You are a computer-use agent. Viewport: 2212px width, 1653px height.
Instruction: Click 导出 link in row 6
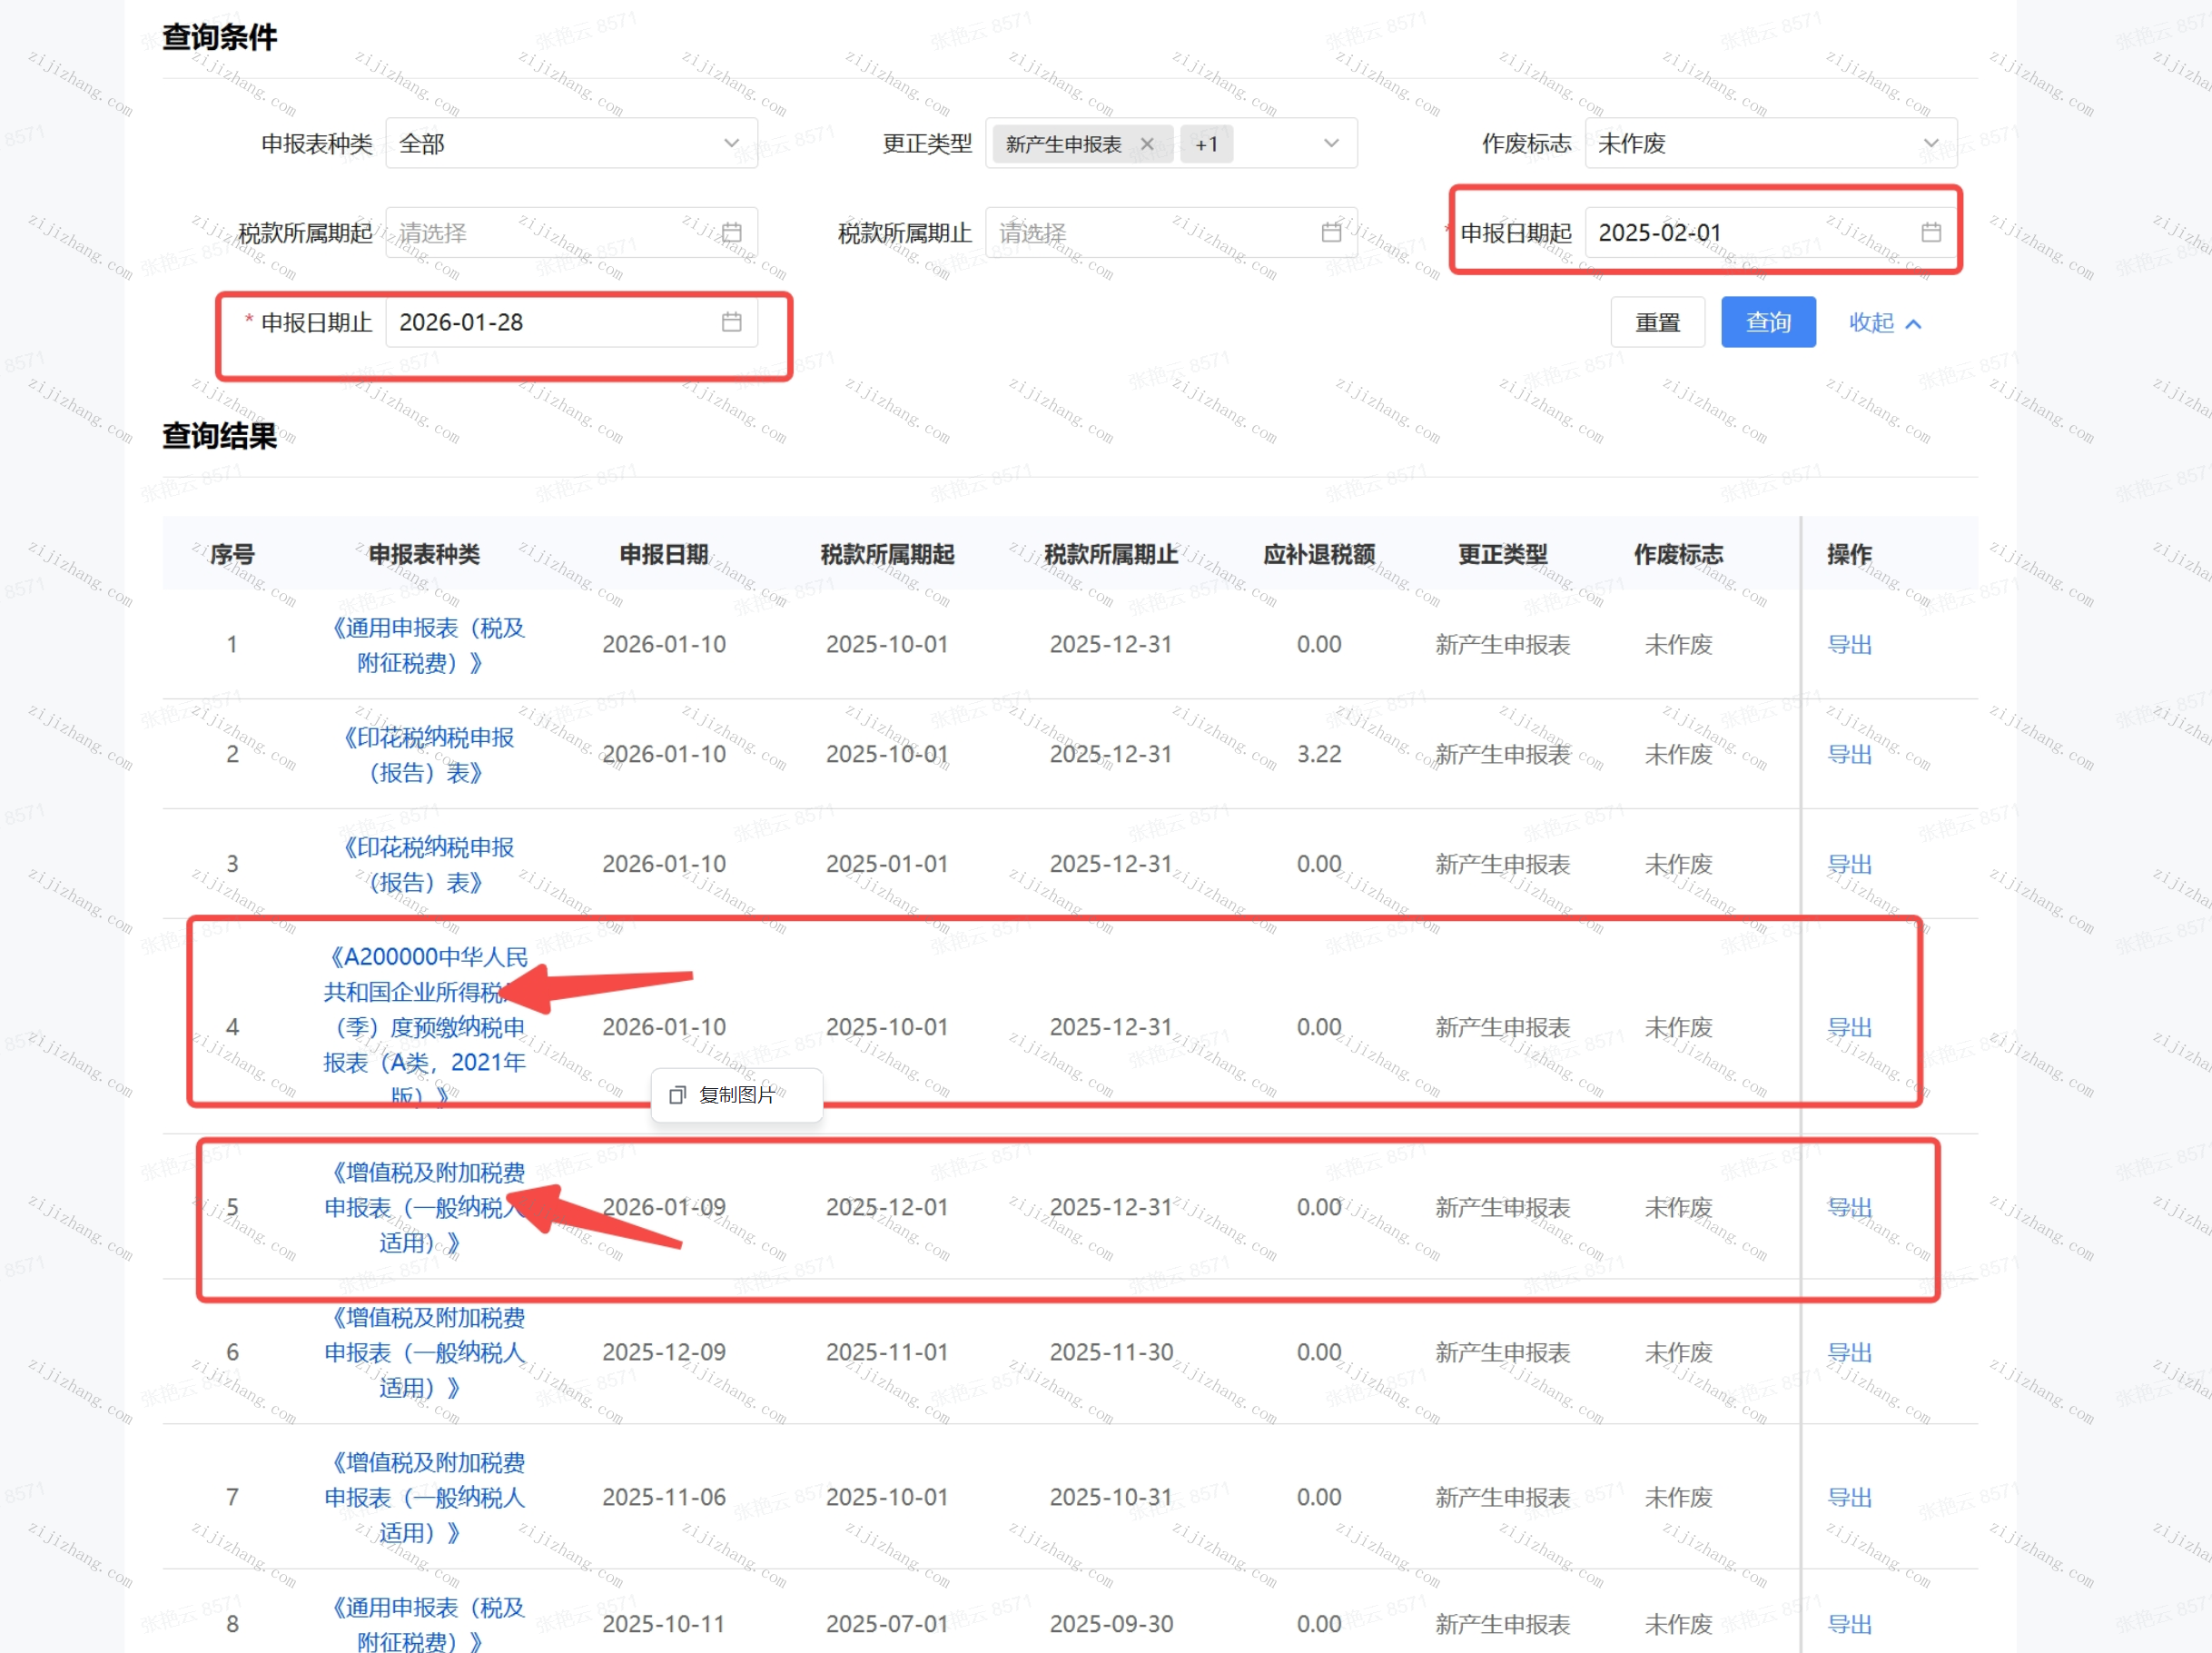(1848, 1352)
